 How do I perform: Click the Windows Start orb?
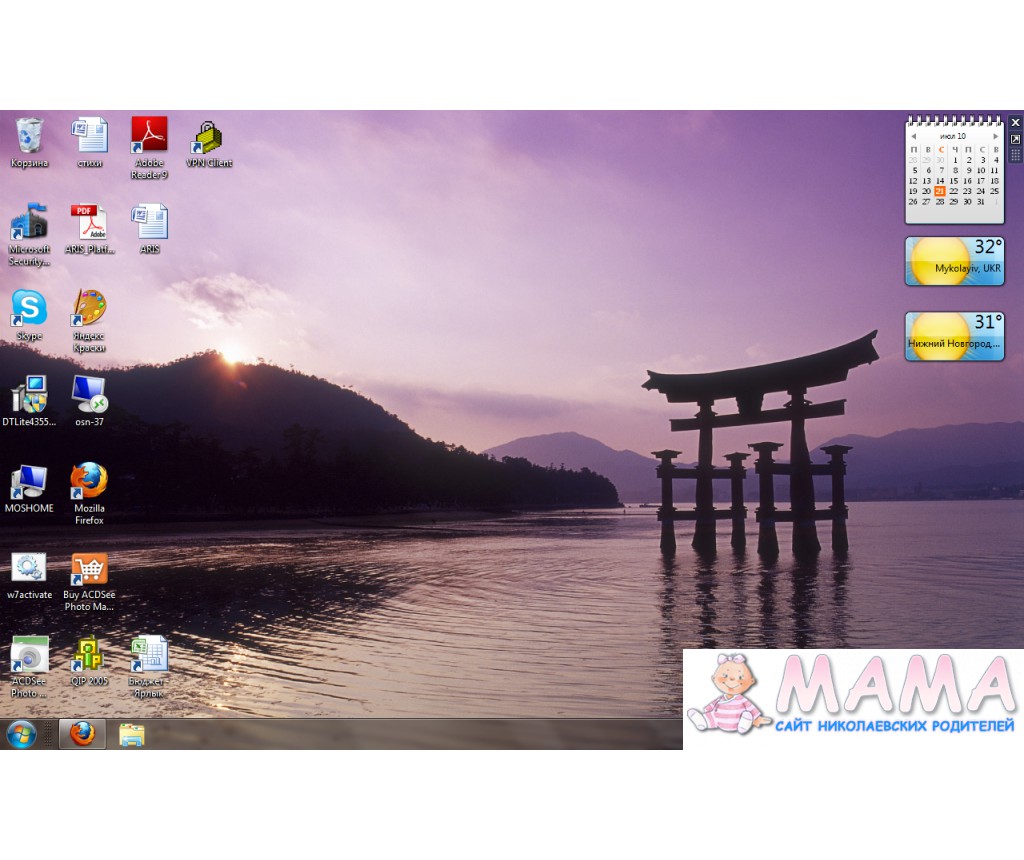[21, 734]
